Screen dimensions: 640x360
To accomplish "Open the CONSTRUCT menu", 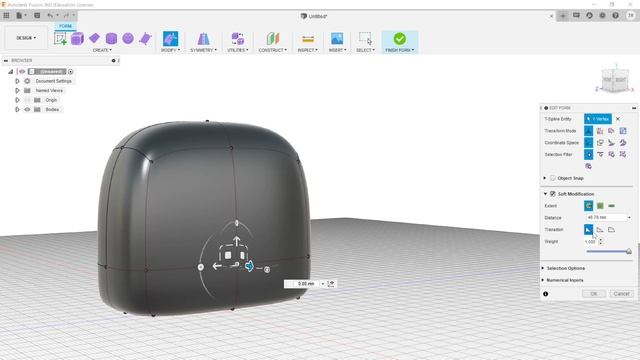I will coord(273,50).
